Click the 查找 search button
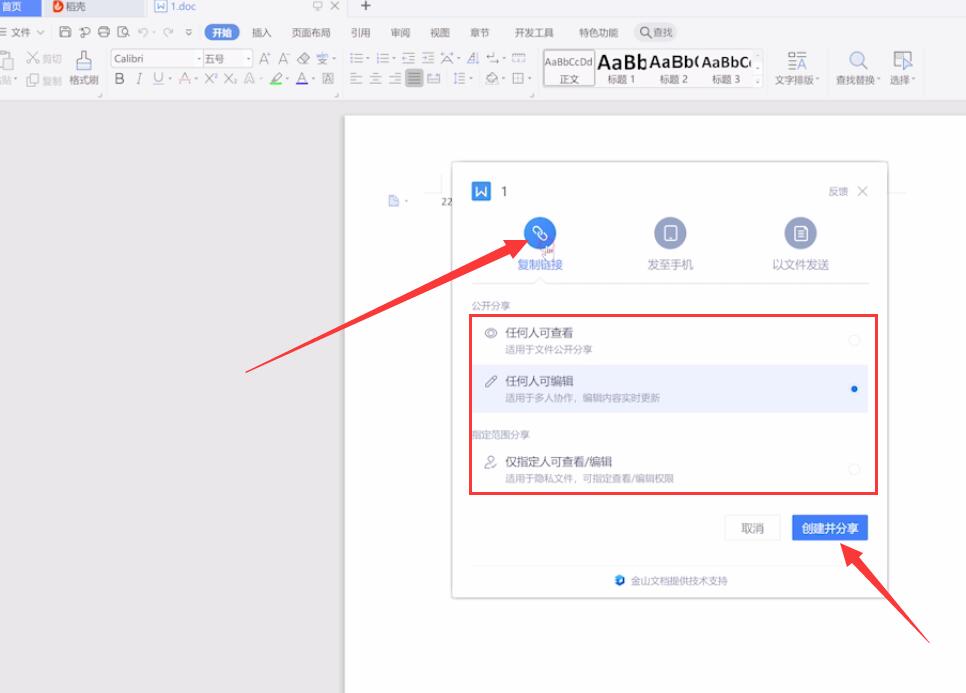The height and width of the screenshot is (693, 966). click(x=656, y=32)
